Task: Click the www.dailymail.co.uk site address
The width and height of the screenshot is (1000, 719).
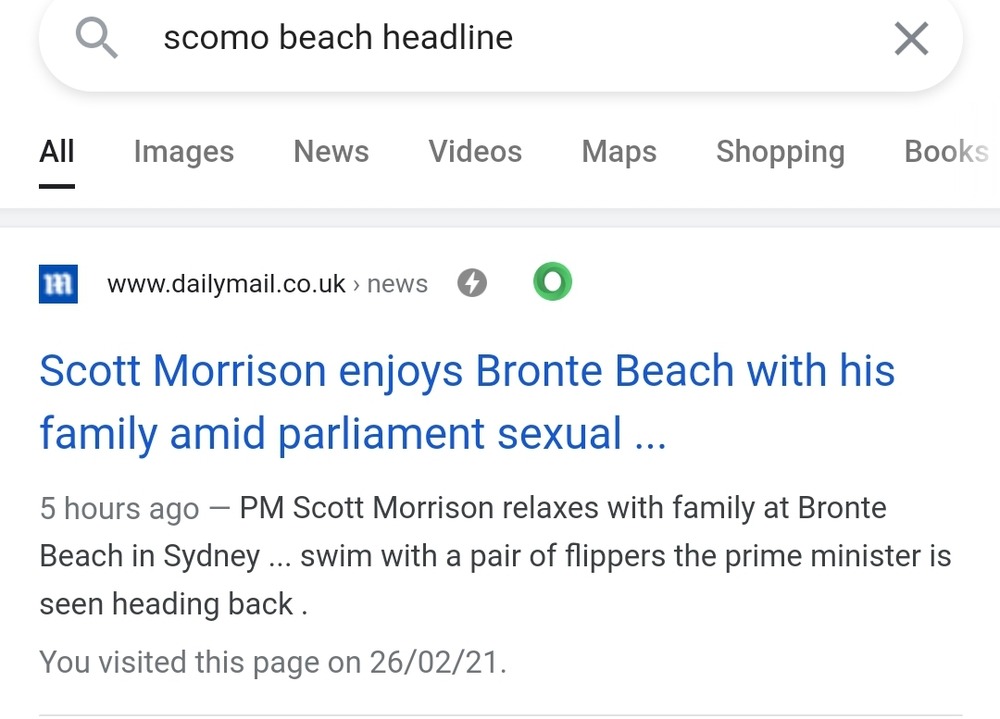Action: [226, 284]
